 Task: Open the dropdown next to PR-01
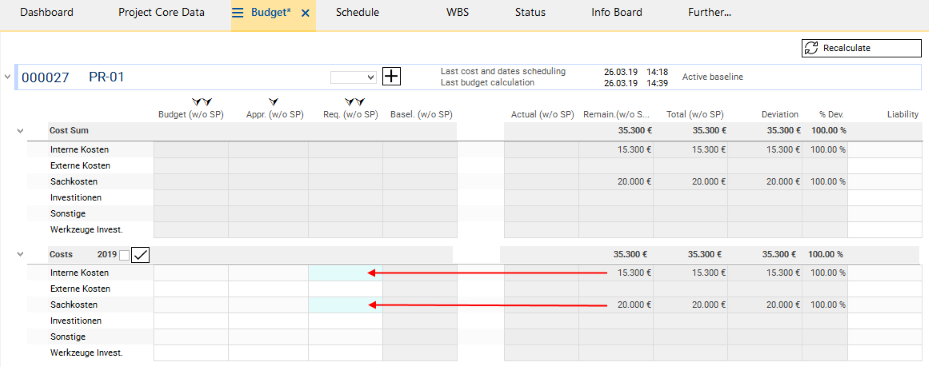pyautogui.click(x=354, y=77)
